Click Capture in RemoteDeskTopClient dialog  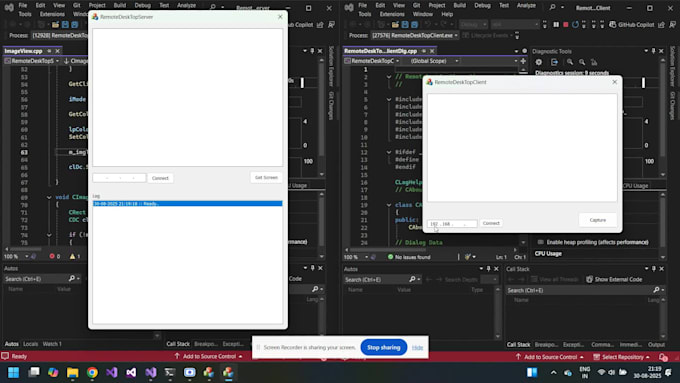pos(598,220)
